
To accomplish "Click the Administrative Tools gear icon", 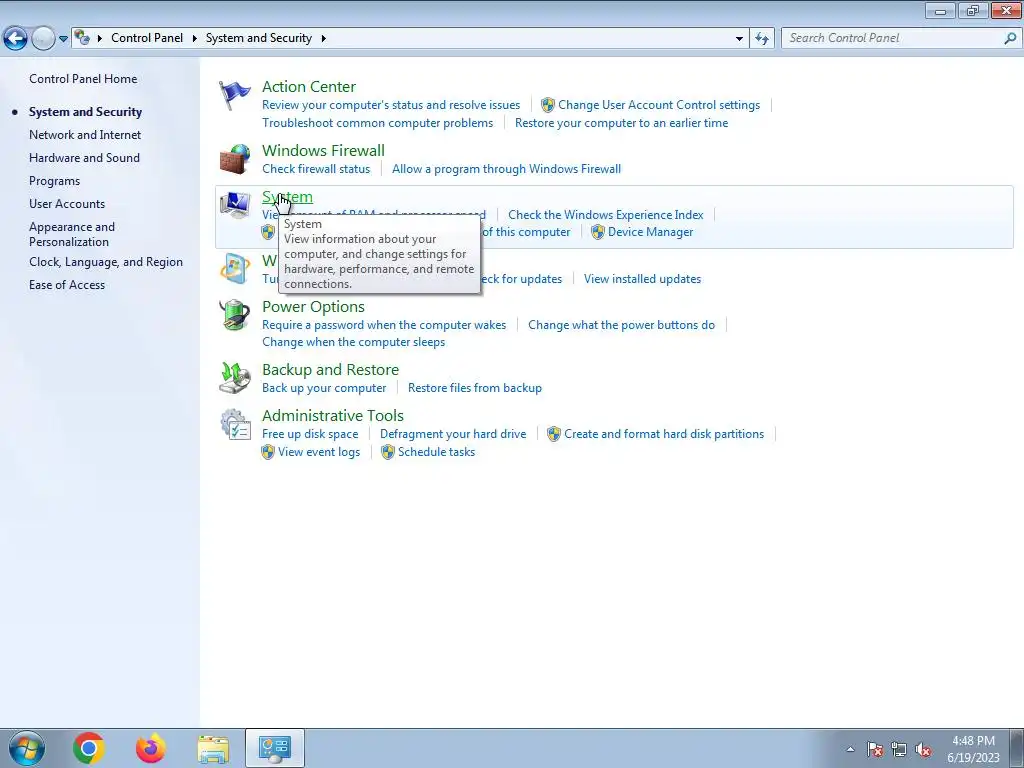I will coord(234,424).
